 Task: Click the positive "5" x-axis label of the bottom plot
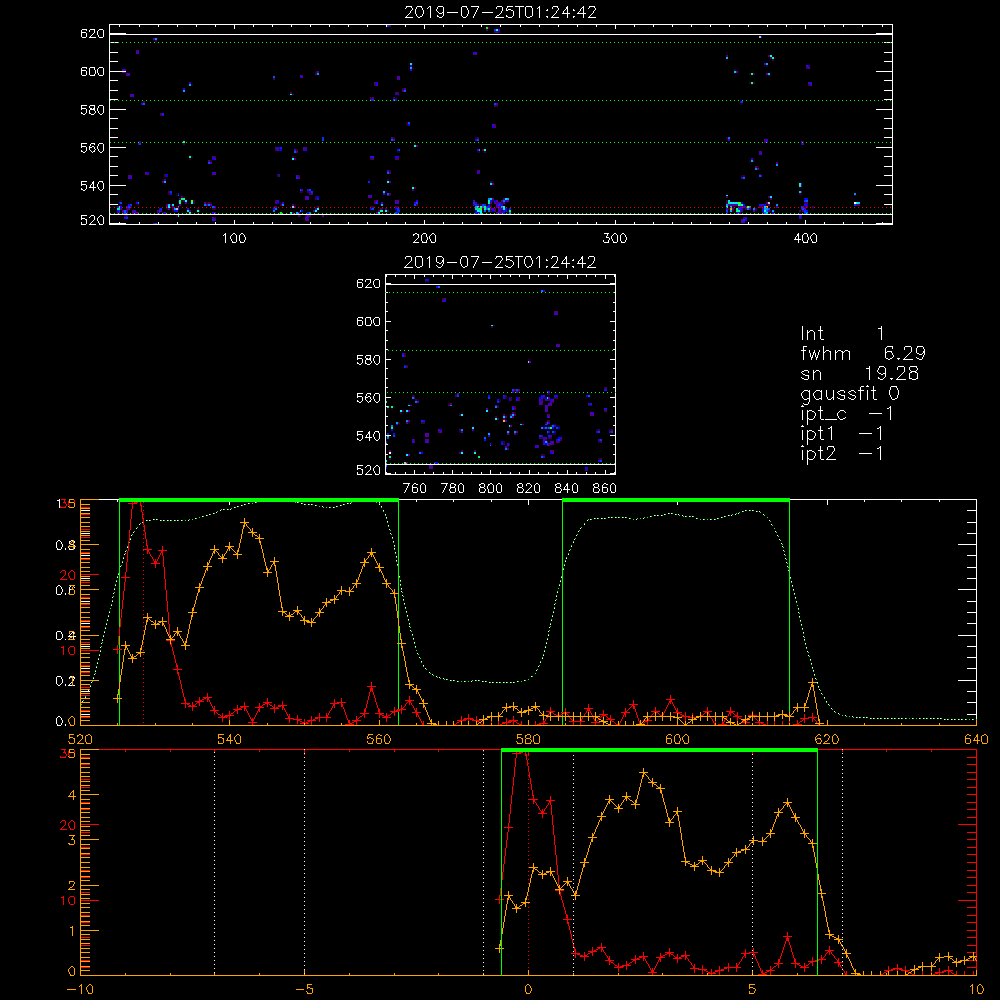(753, 989)
